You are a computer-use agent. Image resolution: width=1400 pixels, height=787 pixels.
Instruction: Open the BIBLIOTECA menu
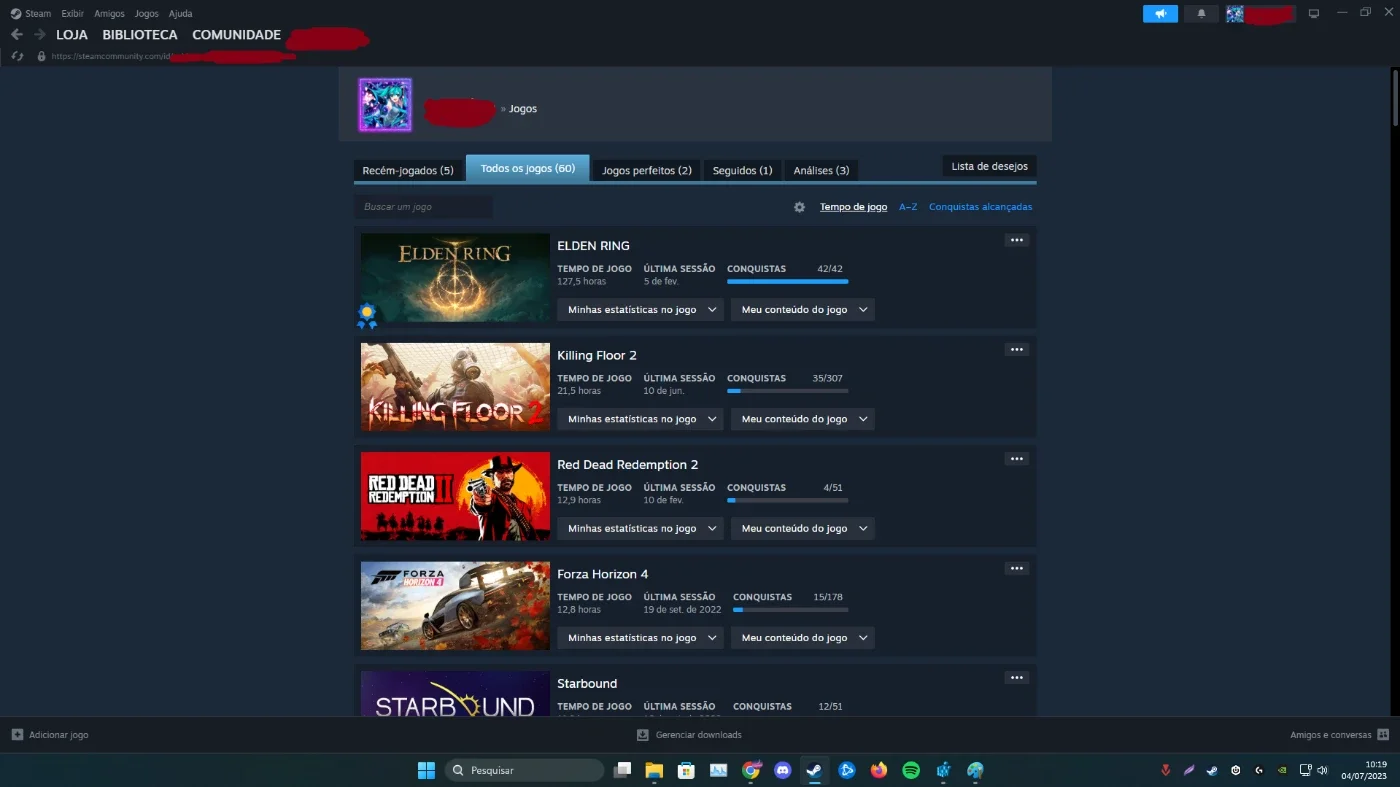click(140, 34)
